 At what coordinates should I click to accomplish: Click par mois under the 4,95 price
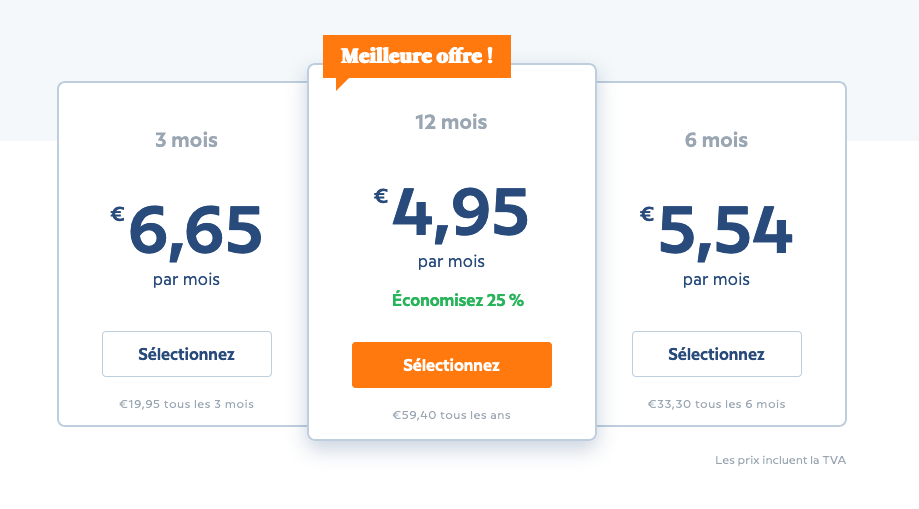pos(451,262)
